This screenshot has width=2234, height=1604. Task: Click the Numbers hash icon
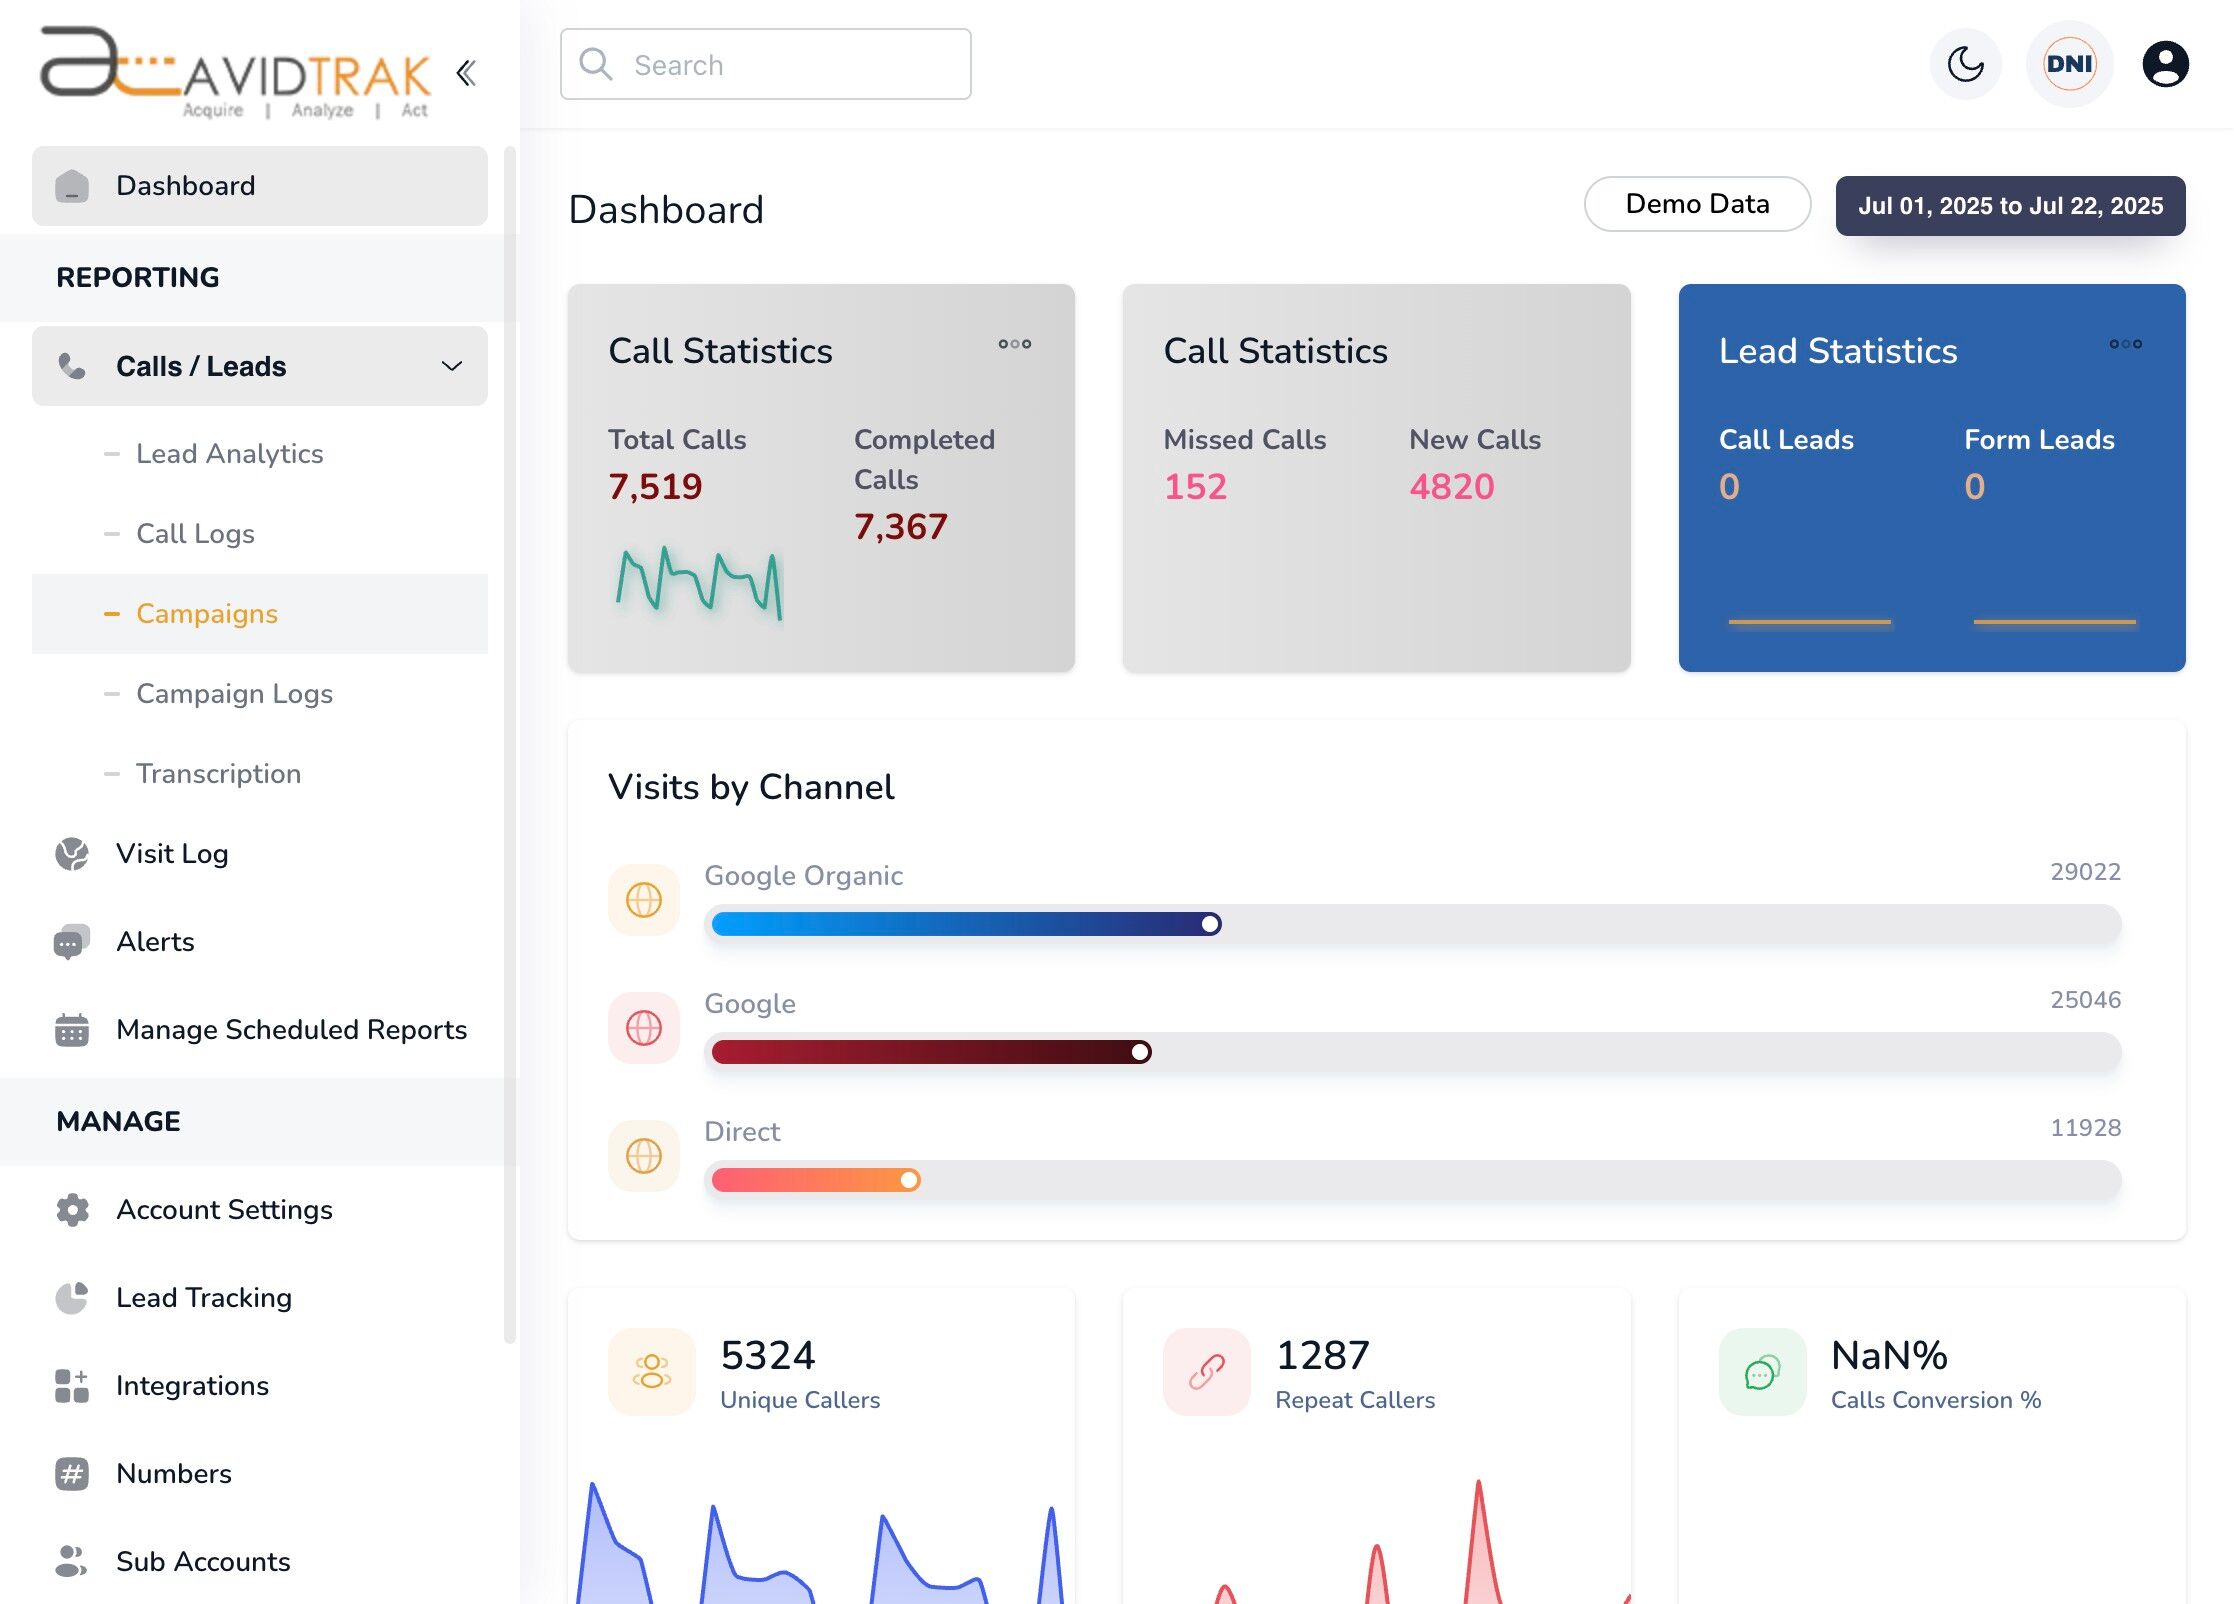[x=71, y=1473]
